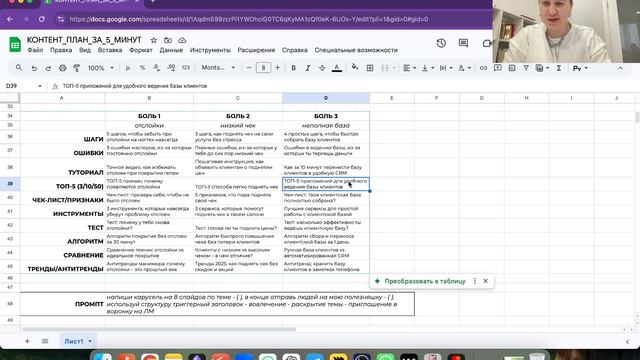Image resolution: width=640 pixels, height=360 pixels.
Task: Open filter views dropdown
Action: [x=542, y=68]
